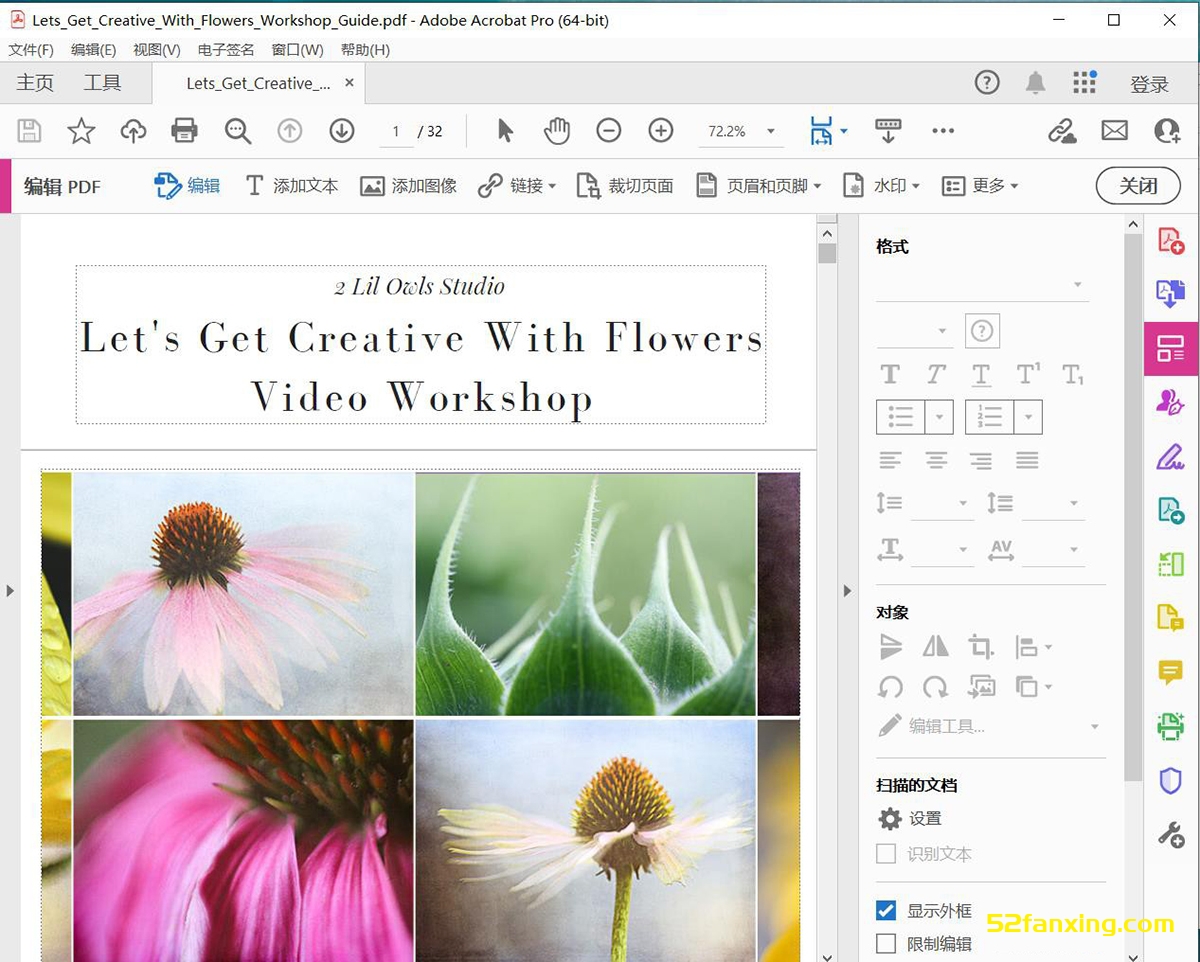Image resolution: width=1200 pixels, height=962 pixels.
Task: Send the file by email envelope icon
Action: [x=1115, y=131]
